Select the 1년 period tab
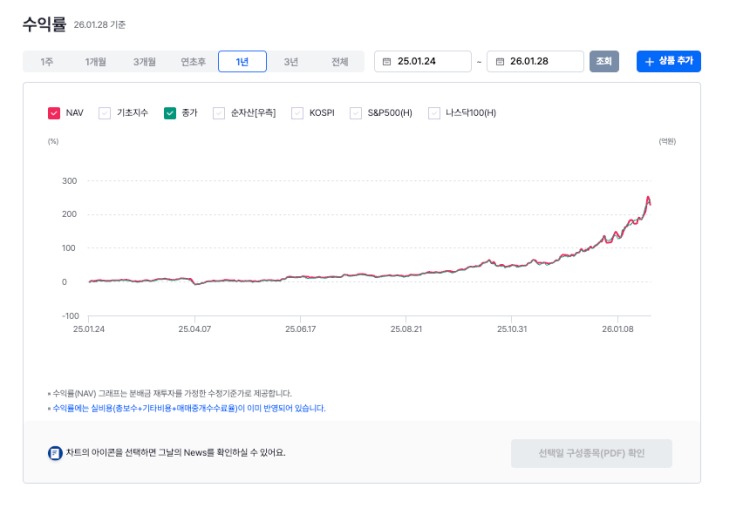 [x=242, y=62]
